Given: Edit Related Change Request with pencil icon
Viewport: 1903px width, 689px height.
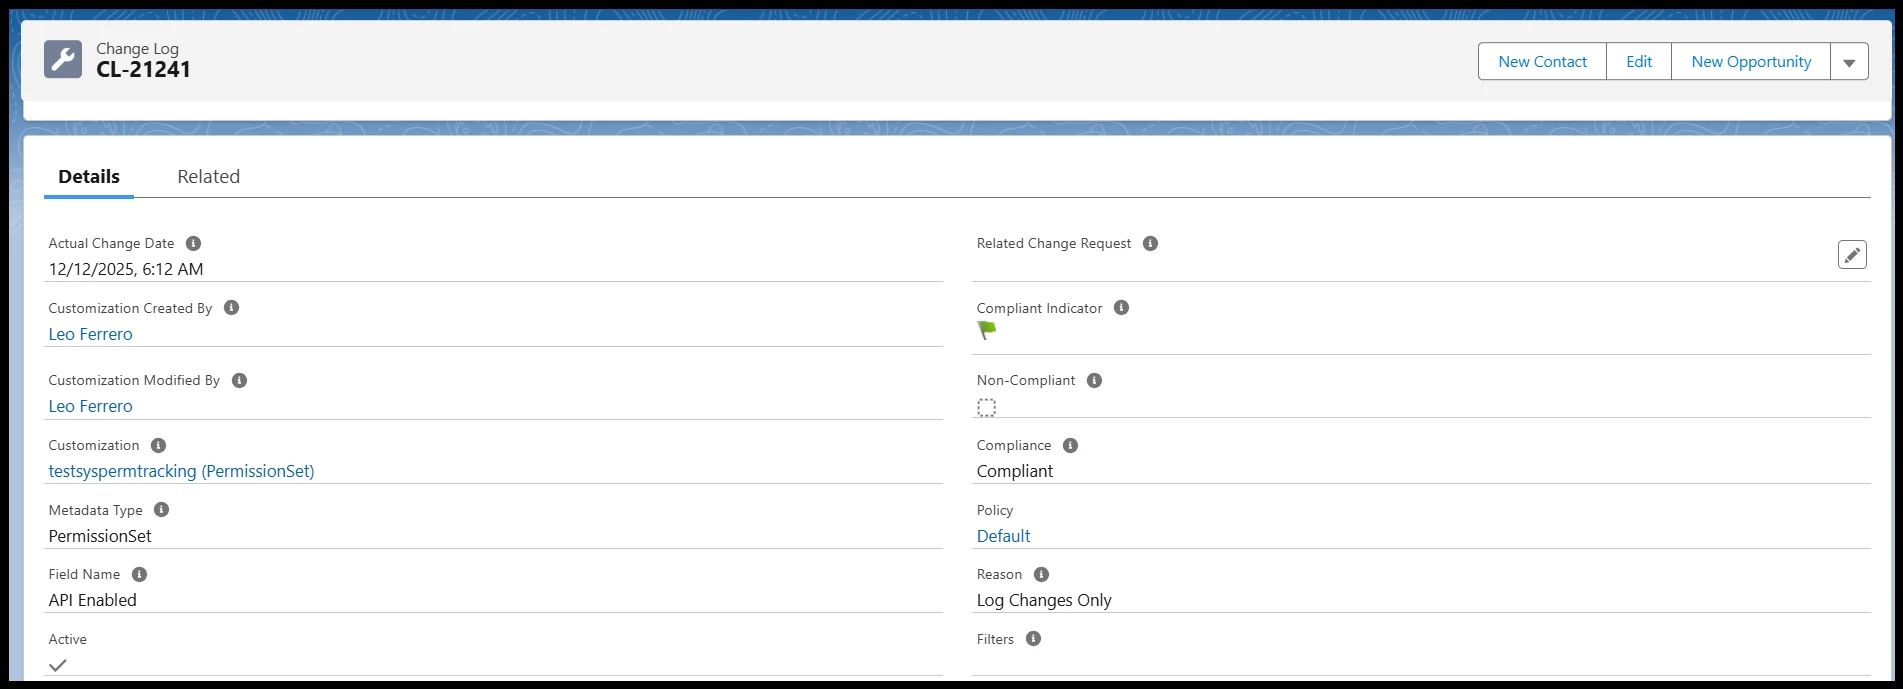Looking at the screenshot, I should [1851, 255].
